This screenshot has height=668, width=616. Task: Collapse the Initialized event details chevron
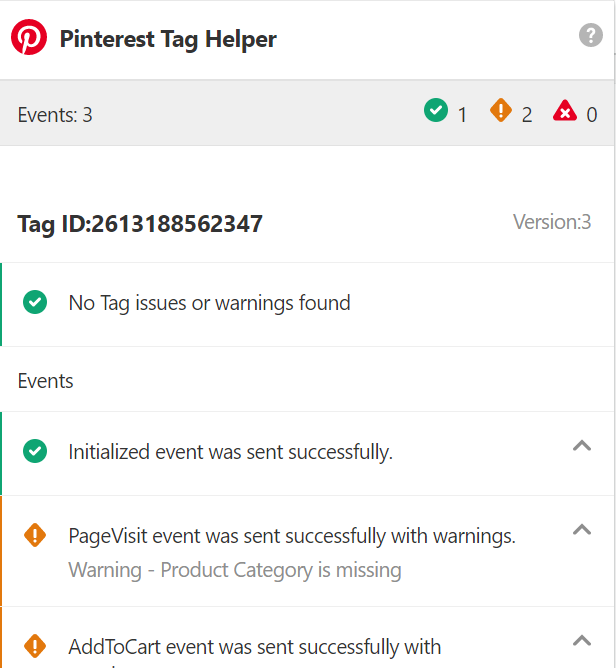[x=582, y=446]
